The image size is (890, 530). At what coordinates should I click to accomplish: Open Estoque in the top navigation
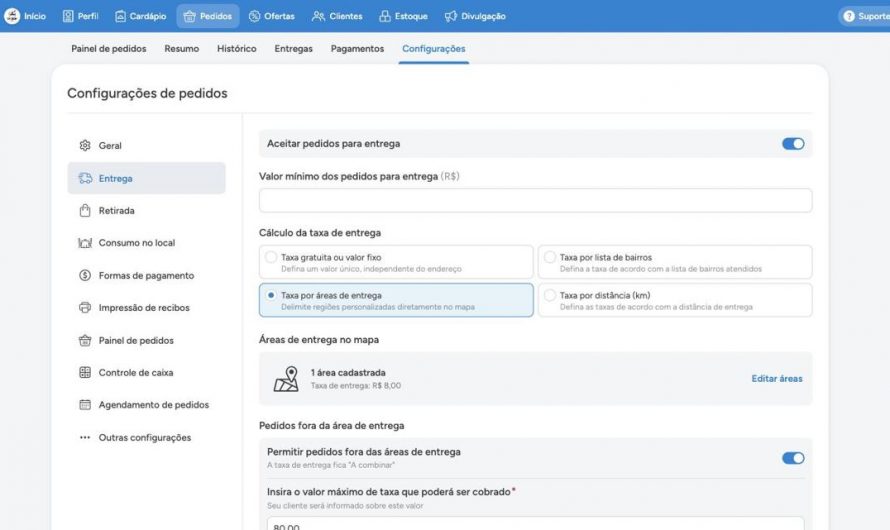[404, 16]
